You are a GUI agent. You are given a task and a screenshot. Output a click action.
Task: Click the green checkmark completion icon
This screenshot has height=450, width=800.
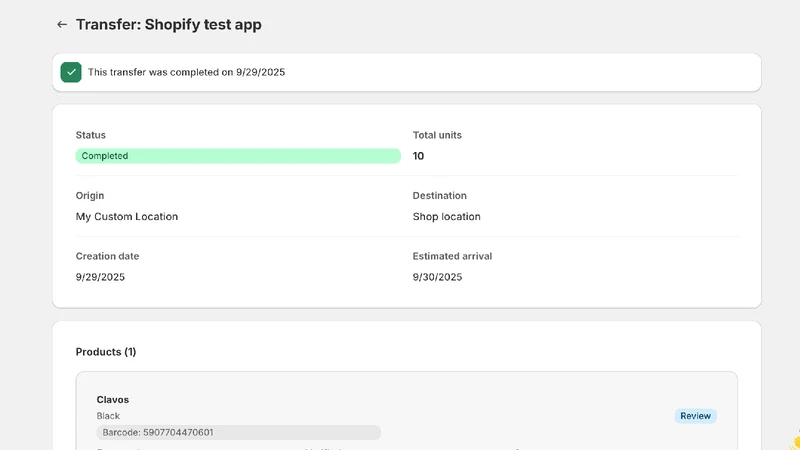(x=71, y=72)
